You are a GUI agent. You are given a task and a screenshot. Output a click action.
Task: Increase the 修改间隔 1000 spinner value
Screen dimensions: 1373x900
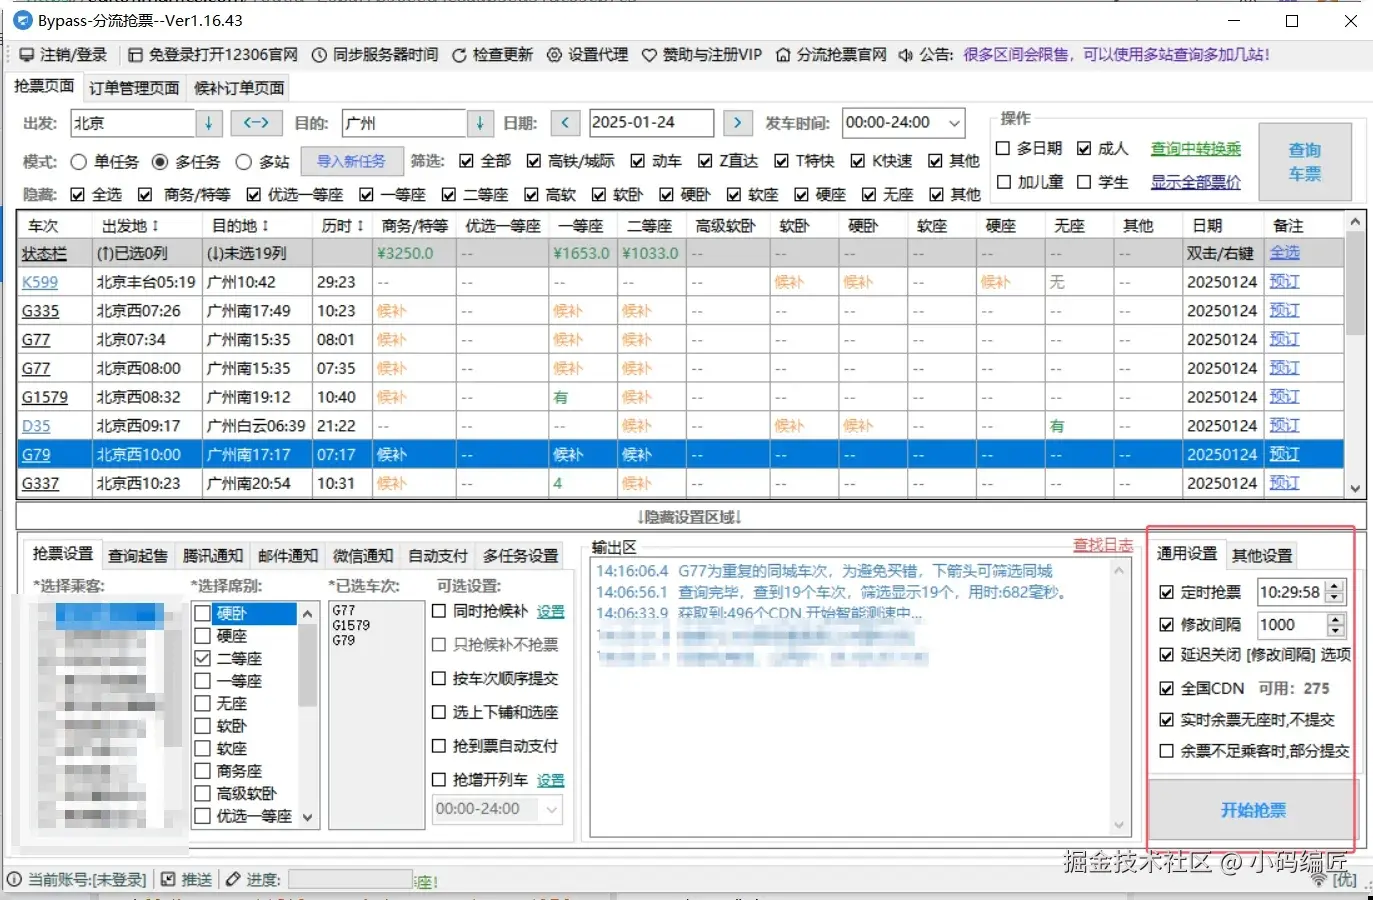pos(1335,619)
